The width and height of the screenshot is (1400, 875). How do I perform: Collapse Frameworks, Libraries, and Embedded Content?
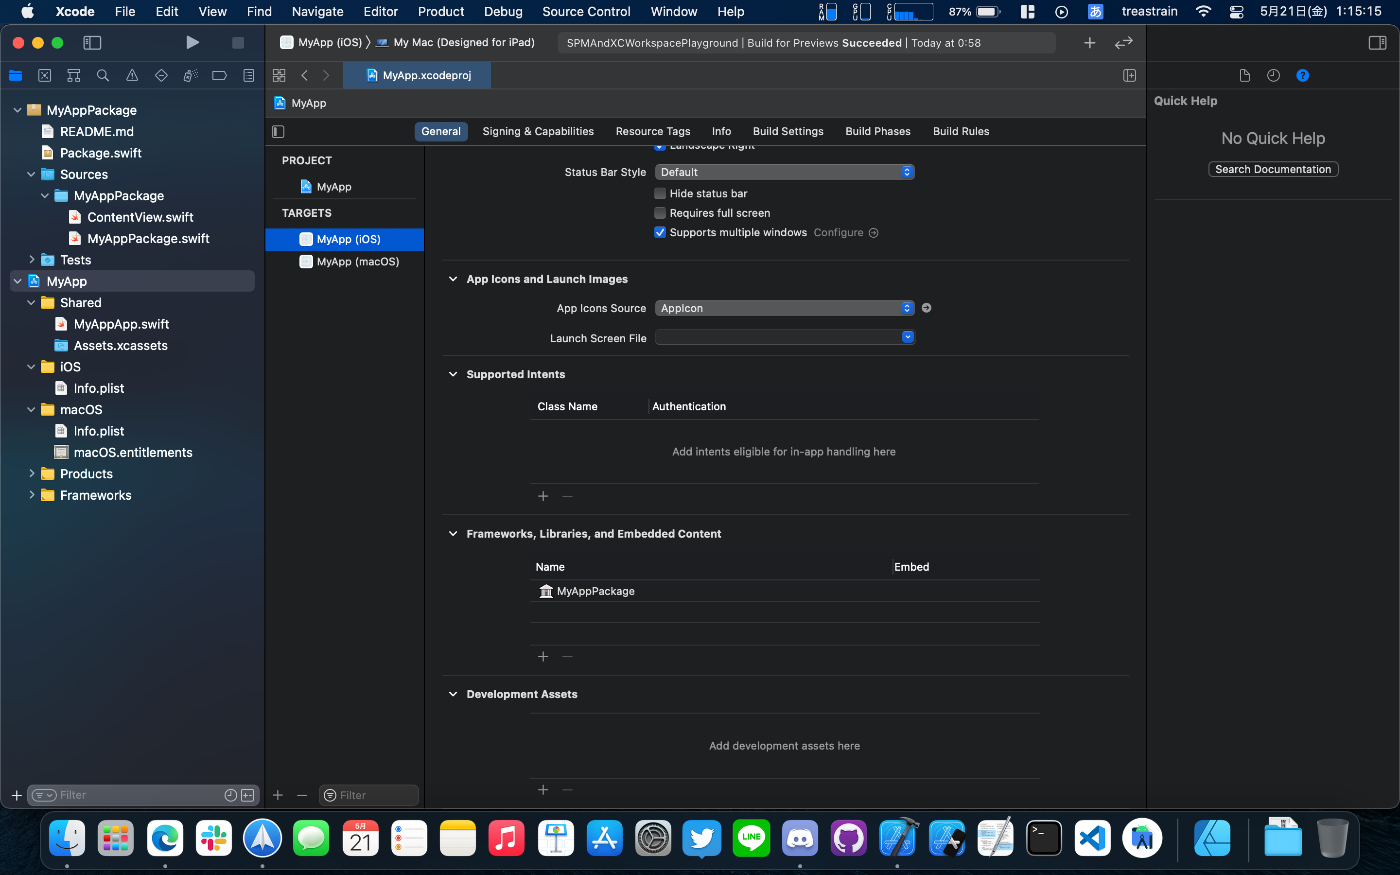(453, 535)
